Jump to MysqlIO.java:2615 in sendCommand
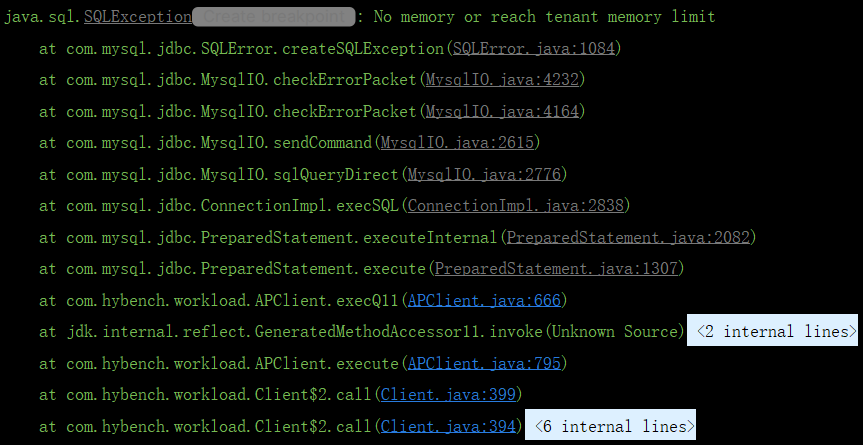The height and width of the screenshot is (445, 863). coord(460,143)
